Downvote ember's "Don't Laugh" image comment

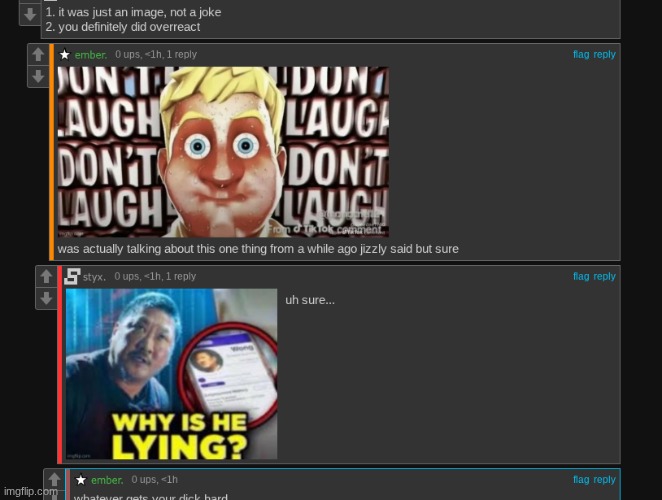tap(38, 76)
